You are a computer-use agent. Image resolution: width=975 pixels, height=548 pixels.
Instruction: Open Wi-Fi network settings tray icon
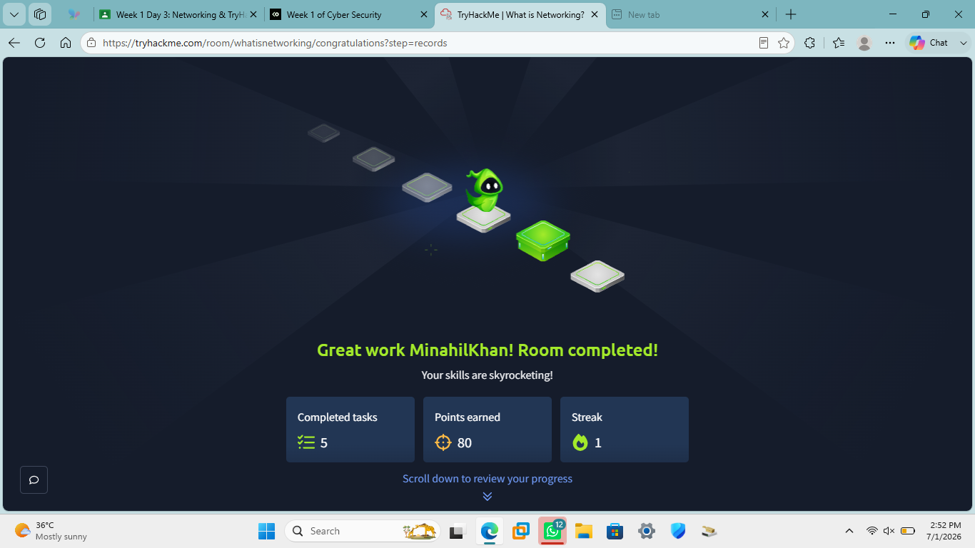click(x=872, y=531)
